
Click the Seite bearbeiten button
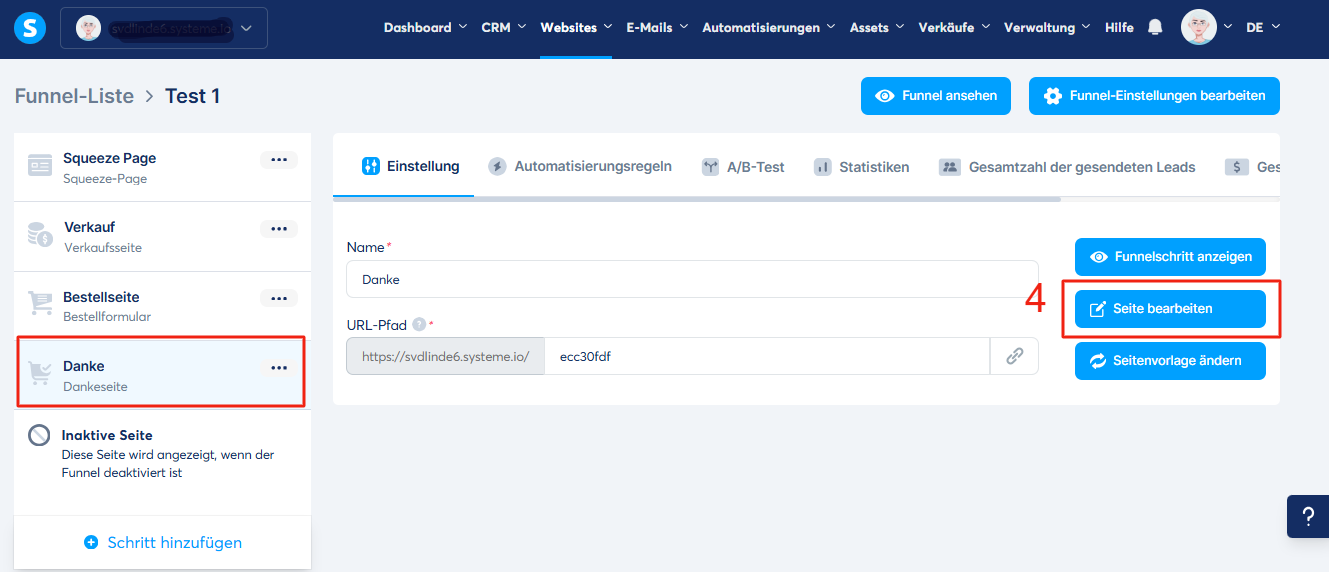[x=1170, y=309]
